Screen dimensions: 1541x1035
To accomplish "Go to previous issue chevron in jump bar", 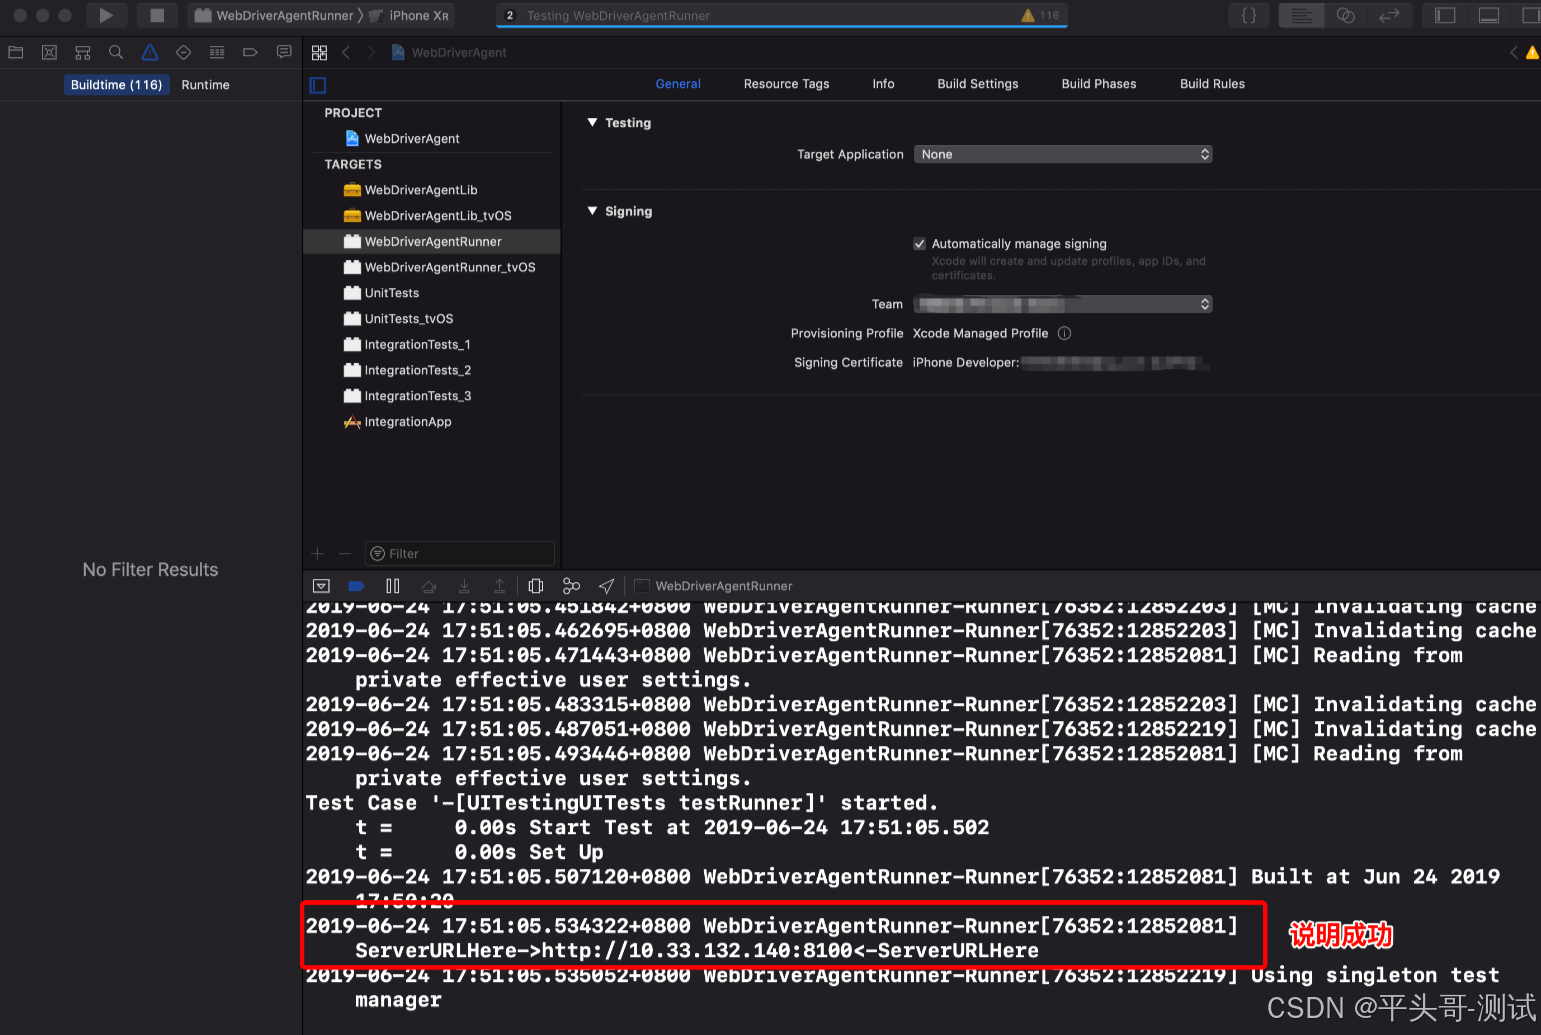I will click(x=1514, y=52).
